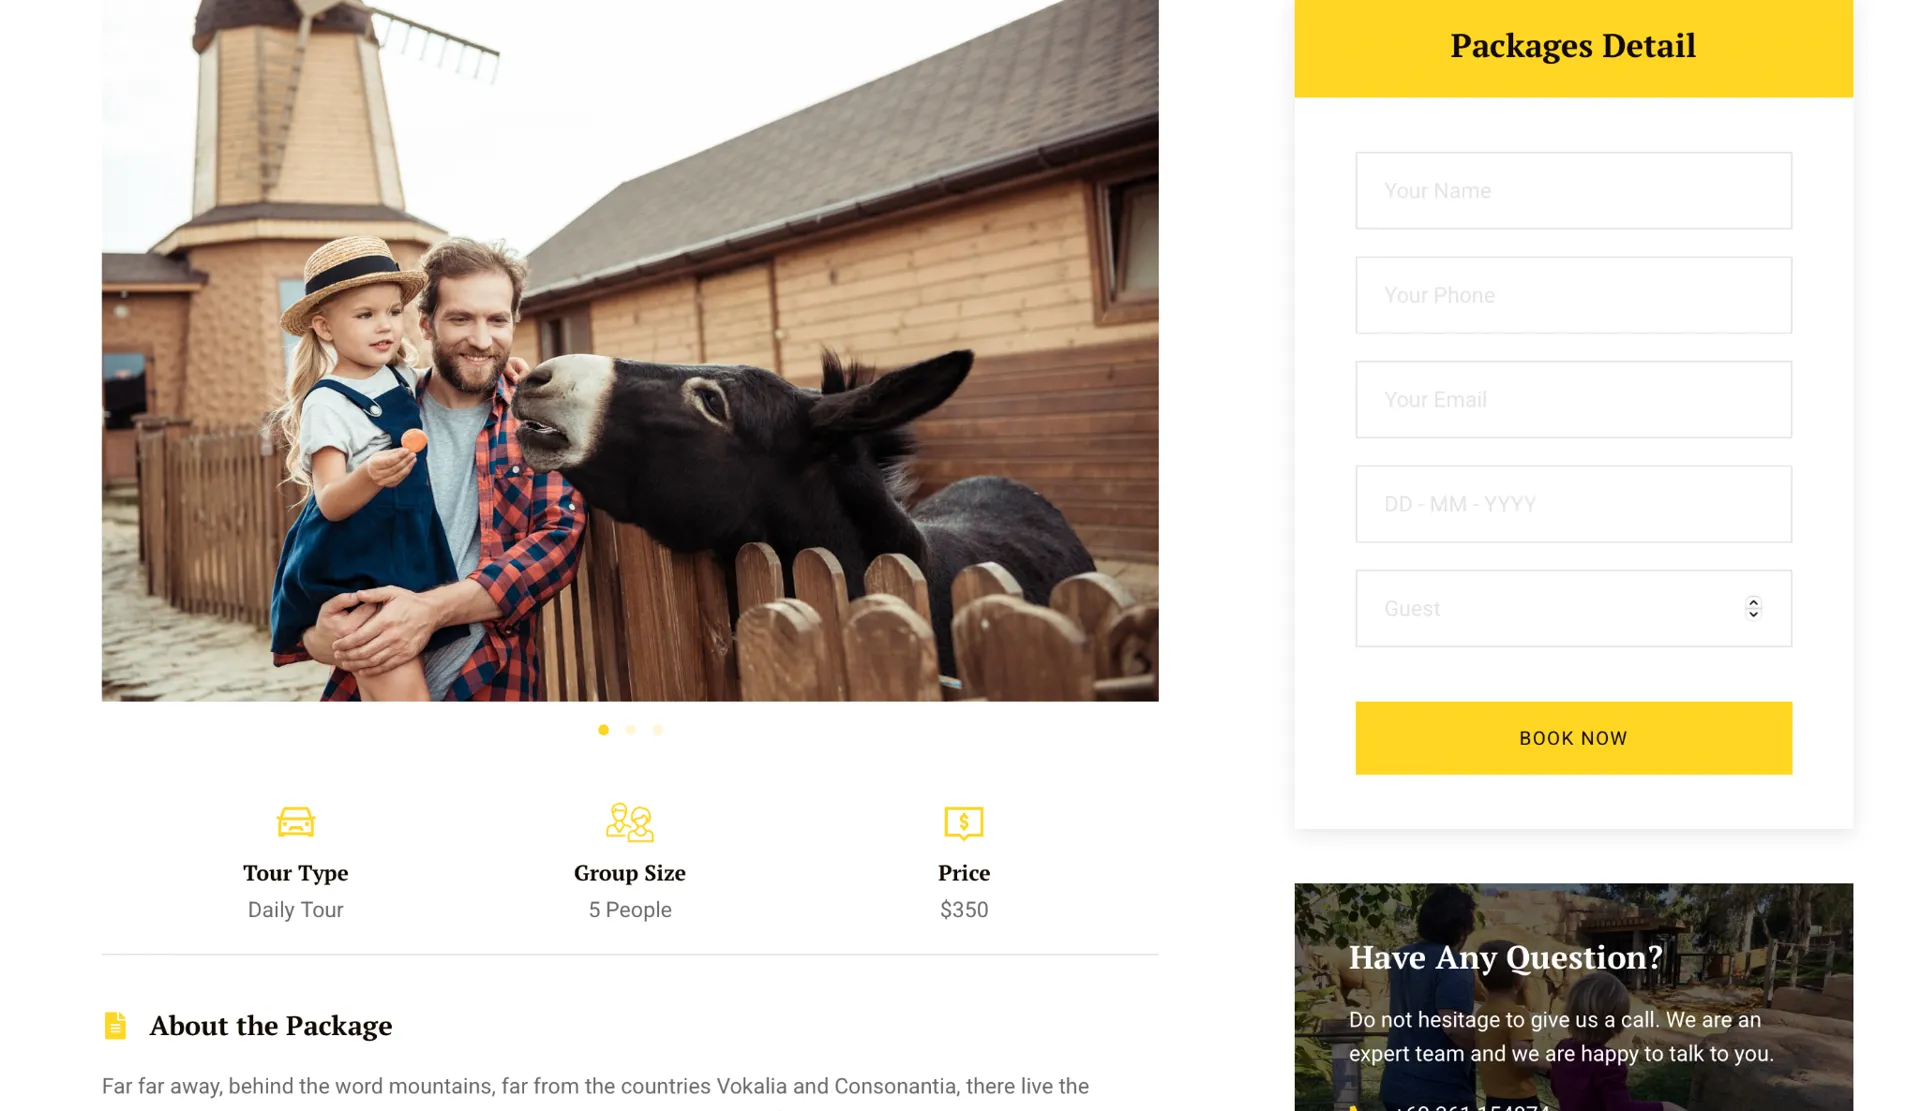Click the Have Any Question? banner
This screenshot has width=1920, height=1111.
[x=1573, y=997]
